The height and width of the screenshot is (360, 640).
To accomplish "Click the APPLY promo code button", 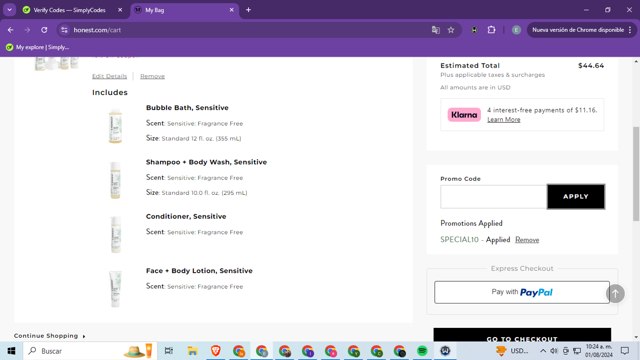I will click(x=576, y=197).
